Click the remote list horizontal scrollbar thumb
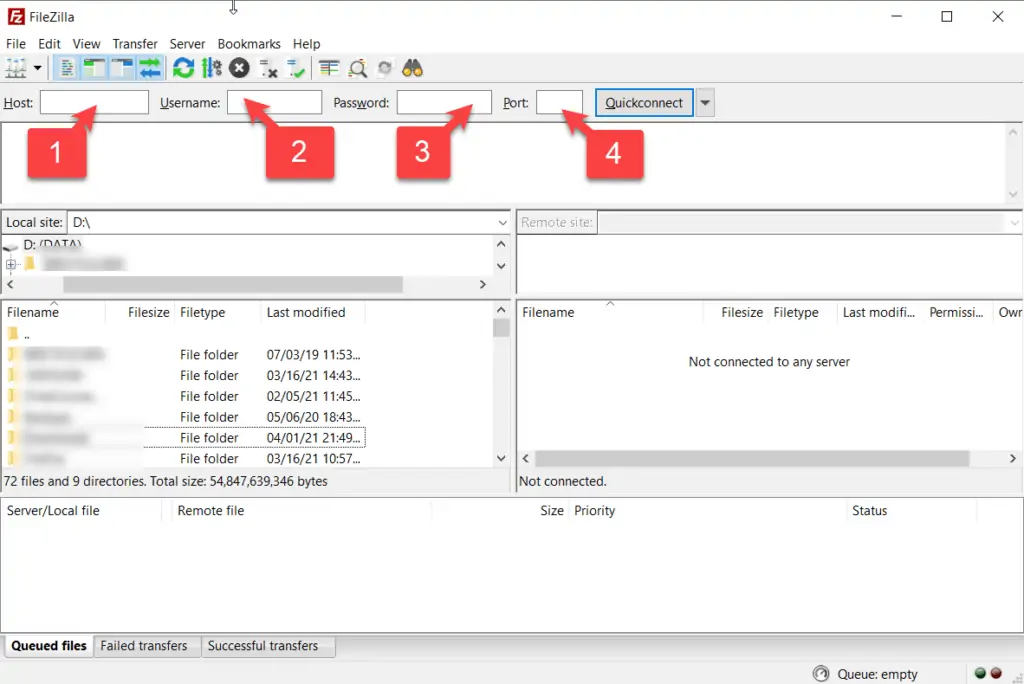Screen dimensions: 1024x684 coord(752,459)
